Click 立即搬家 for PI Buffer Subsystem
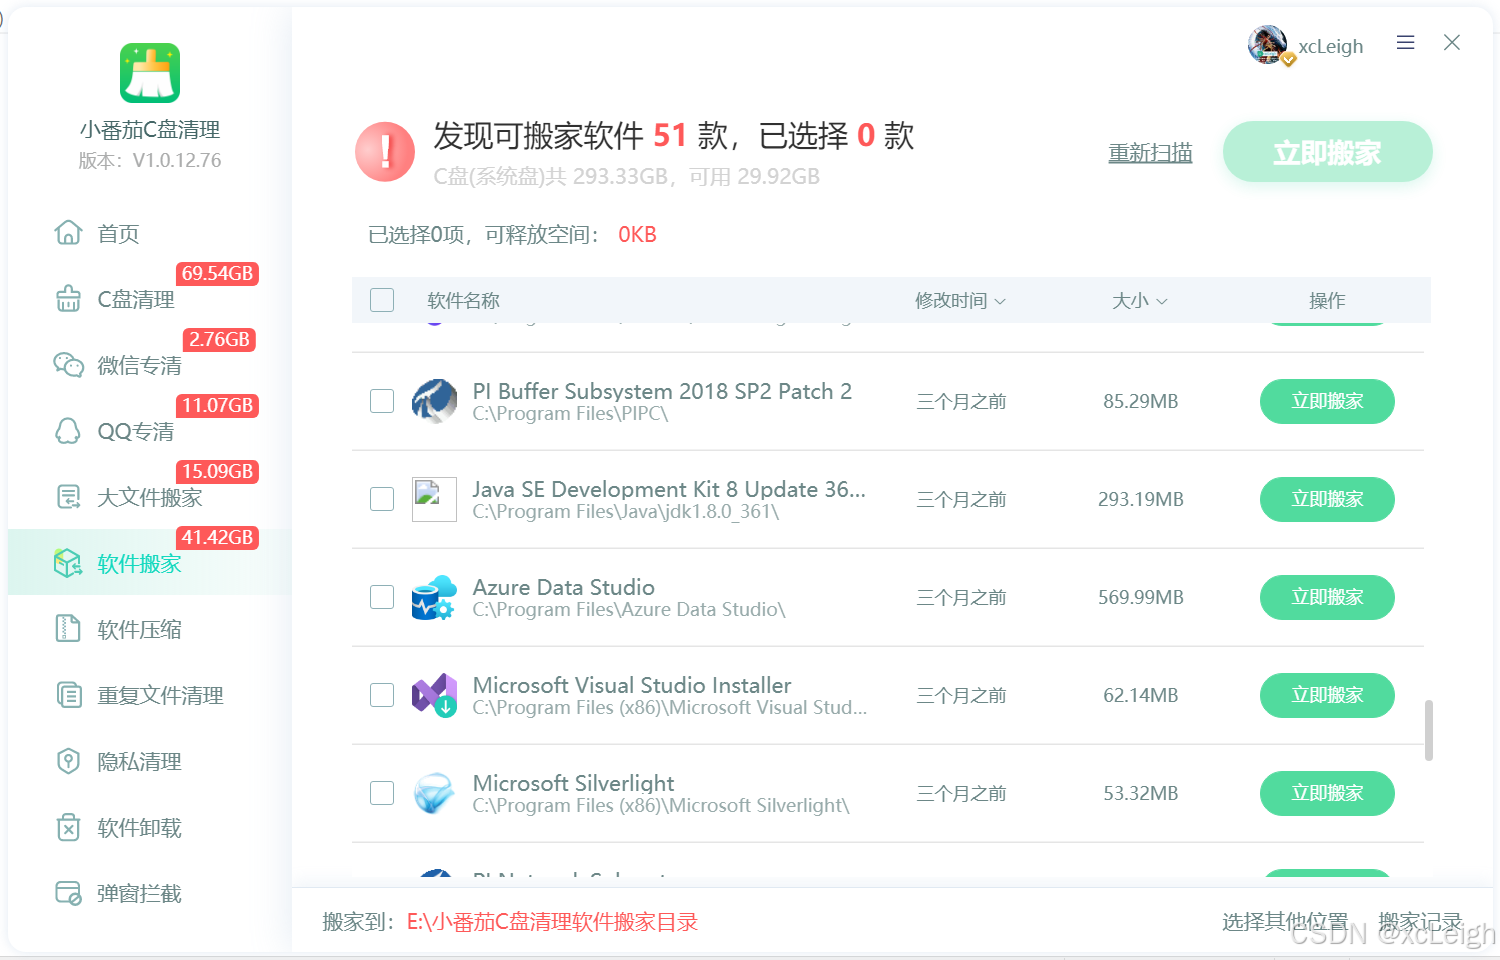Screen dimensions: 1500x960 click(x=1327, y=401)
